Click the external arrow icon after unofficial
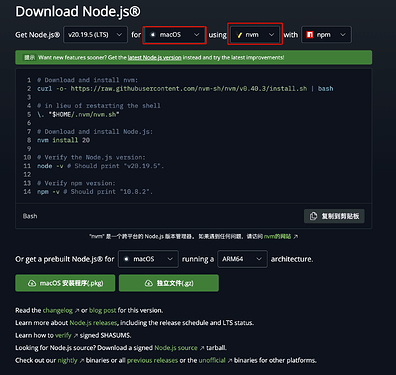 coord(230,360)
